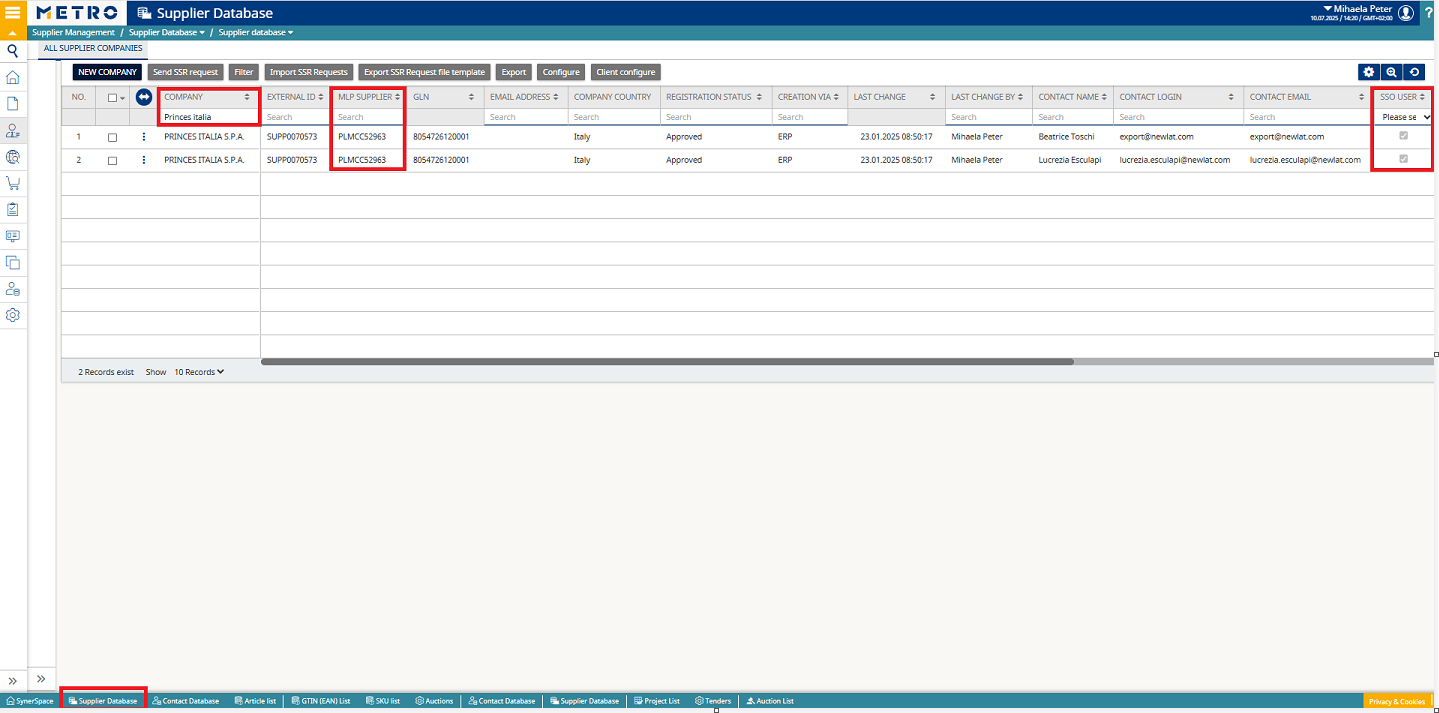Viewport: 1439px width, 713px height.
Task: Click Import SSR Requests button
Action: (x=308, y=72)
